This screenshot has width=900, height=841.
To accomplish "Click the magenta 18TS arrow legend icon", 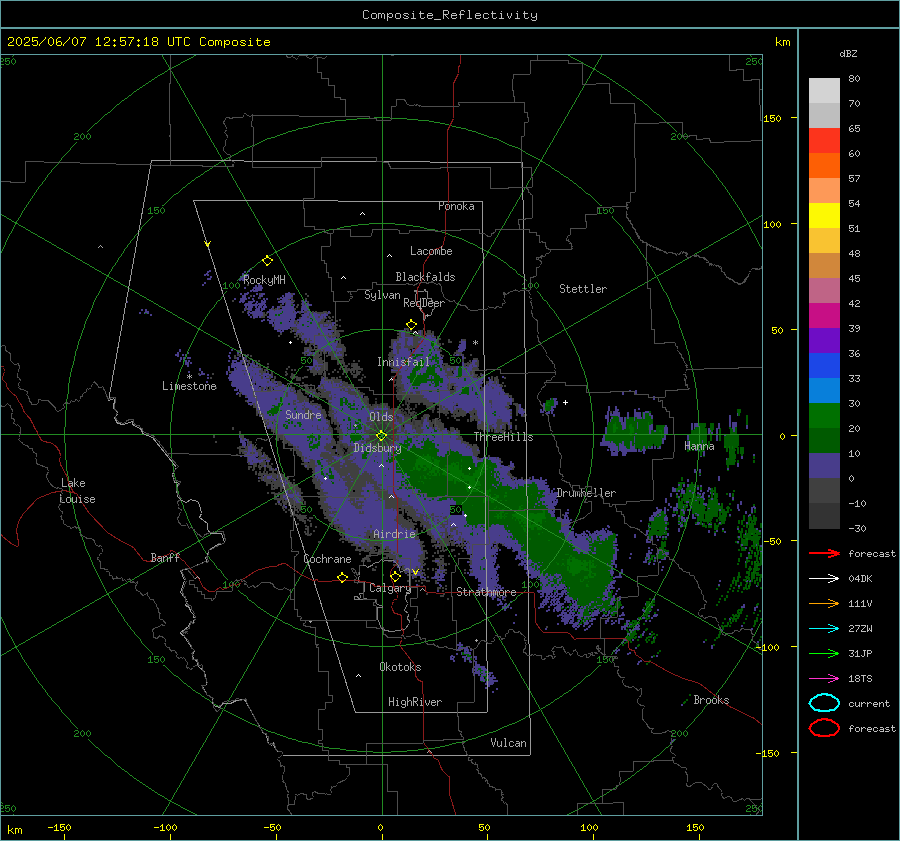I will click(824, 679).
